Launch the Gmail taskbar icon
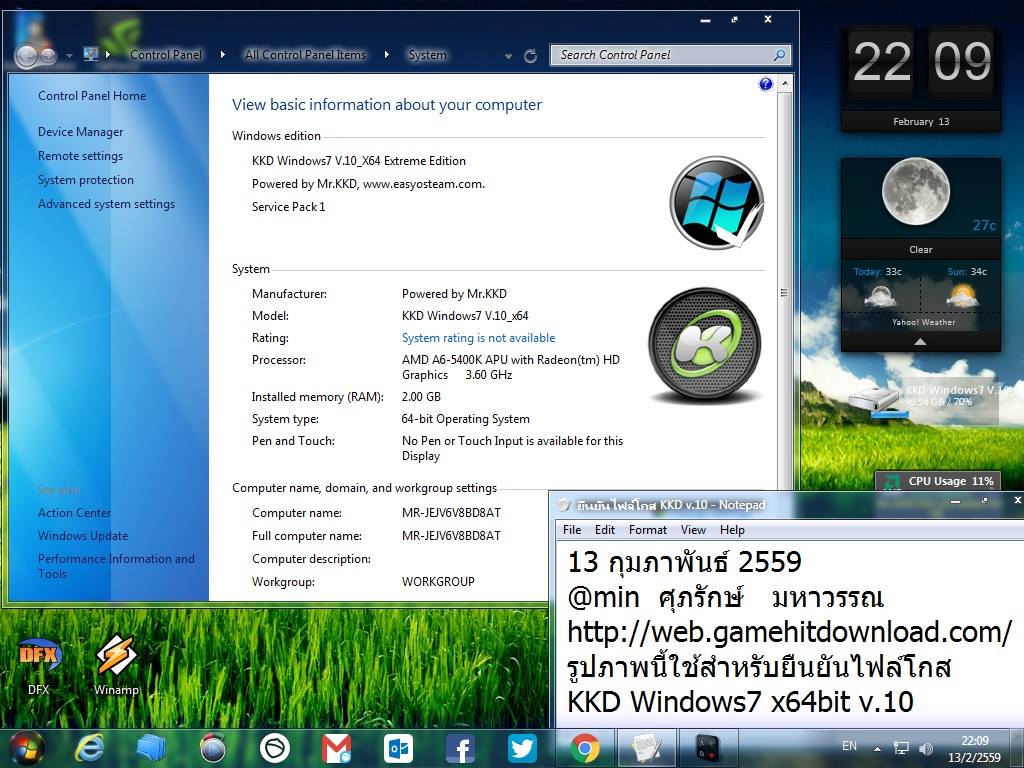The width and height of the screenshot is (1024, 768). 336,748
